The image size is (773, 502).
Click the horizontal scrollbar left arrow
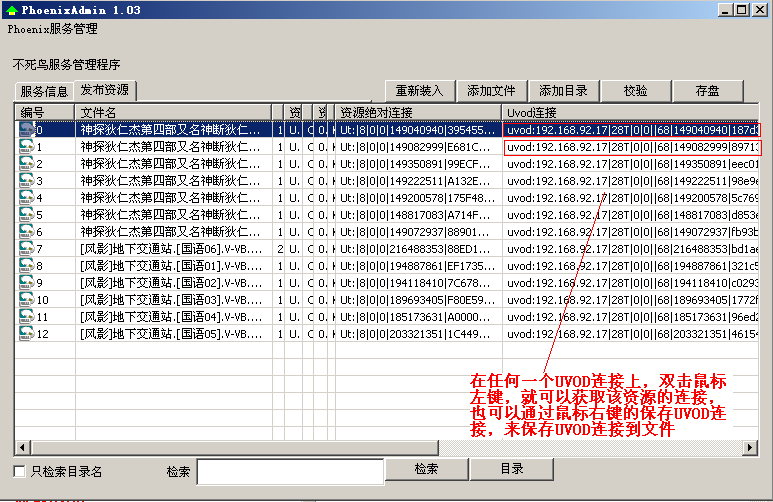point(22,447)
